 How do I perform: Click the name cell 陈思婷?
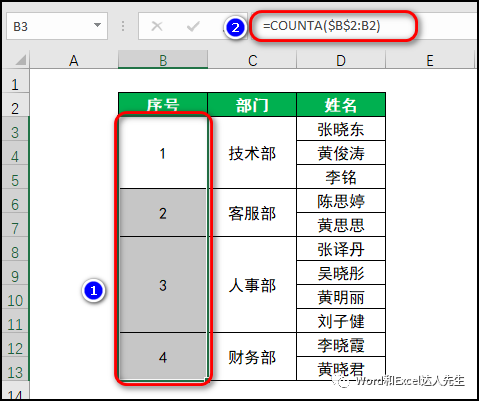[x=341, y=201]
